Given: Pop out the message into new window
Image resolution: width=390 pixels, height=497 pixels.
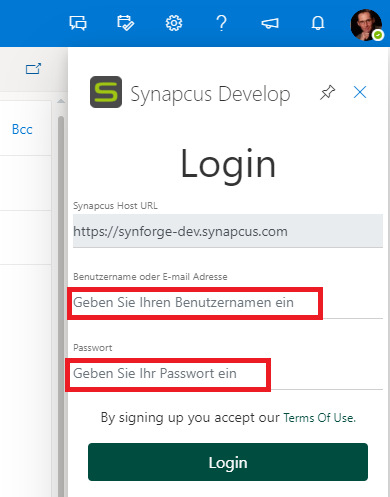Looking at the screenshot, I should (x=33, y=69).
